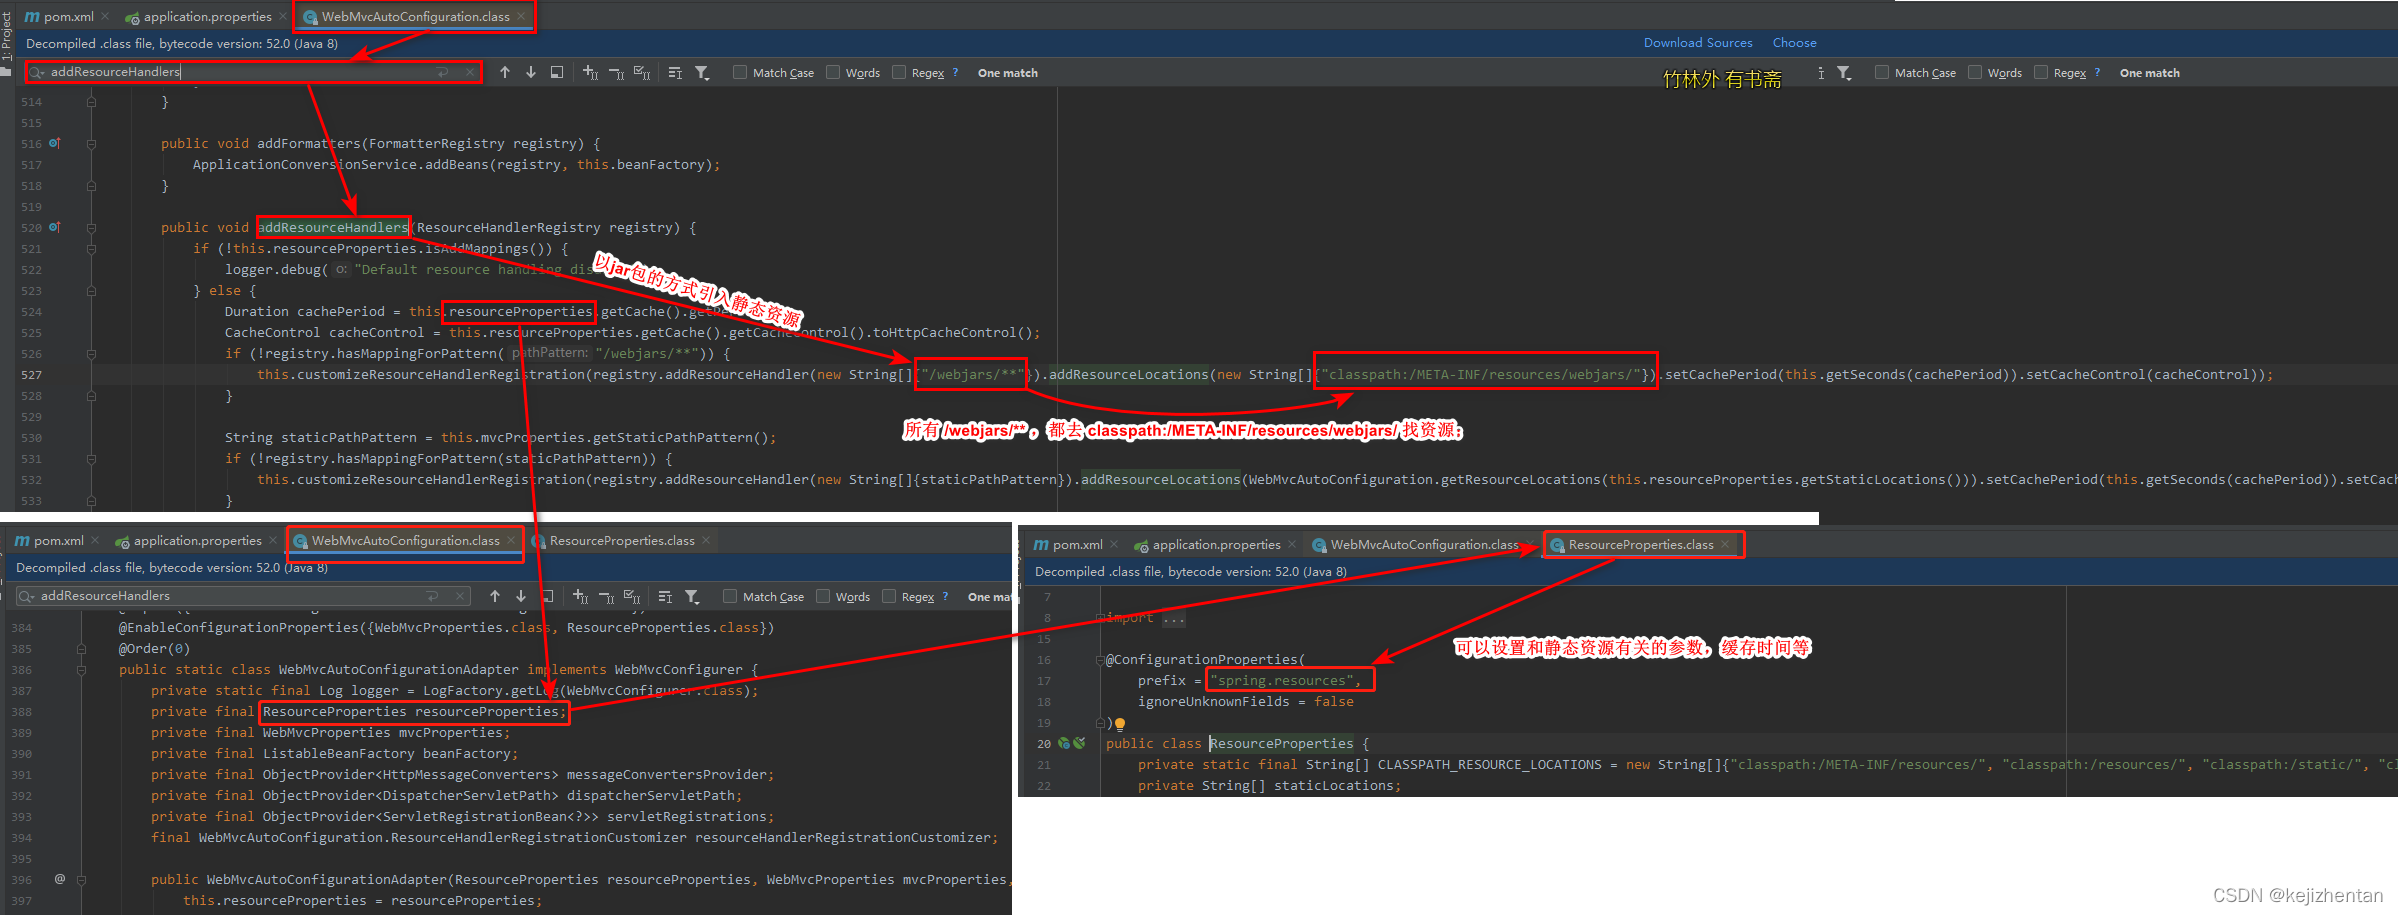The width and height of the screenshot is (2398, 915).
Task: Enable Words checkbox in bottom-left window
Action: tap(823, 596)
